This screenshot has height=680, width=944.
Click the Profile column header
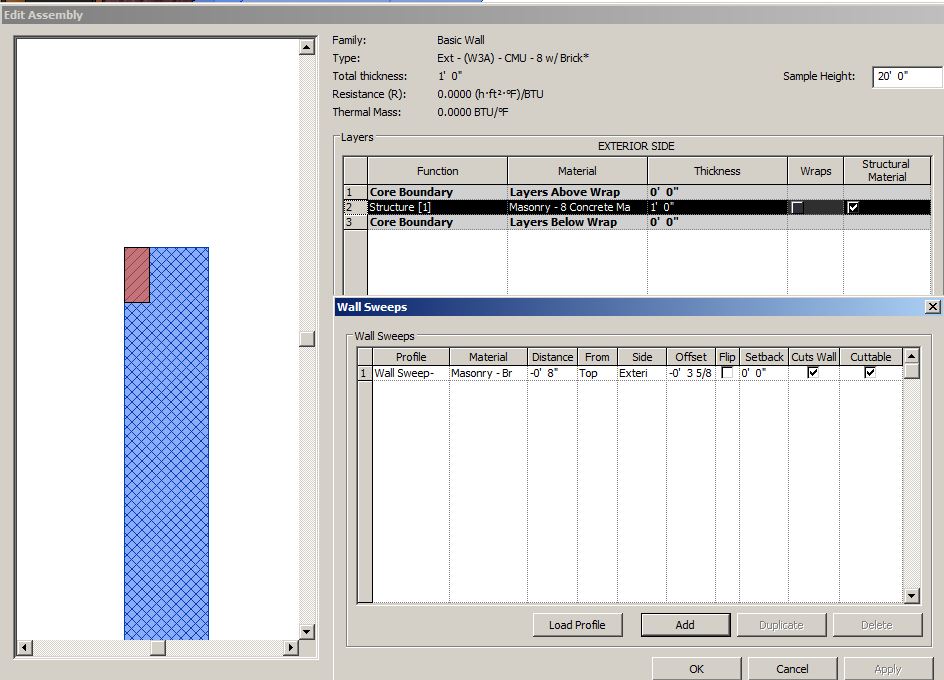411,357
